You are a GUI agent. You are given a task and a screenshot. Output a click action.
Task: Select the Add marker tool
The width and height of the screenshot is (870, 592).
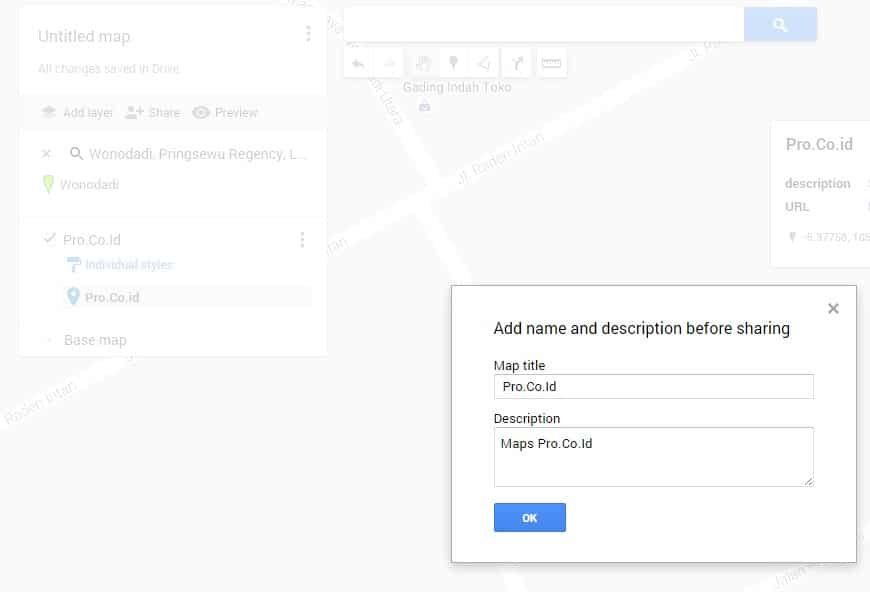pos(453,63)
